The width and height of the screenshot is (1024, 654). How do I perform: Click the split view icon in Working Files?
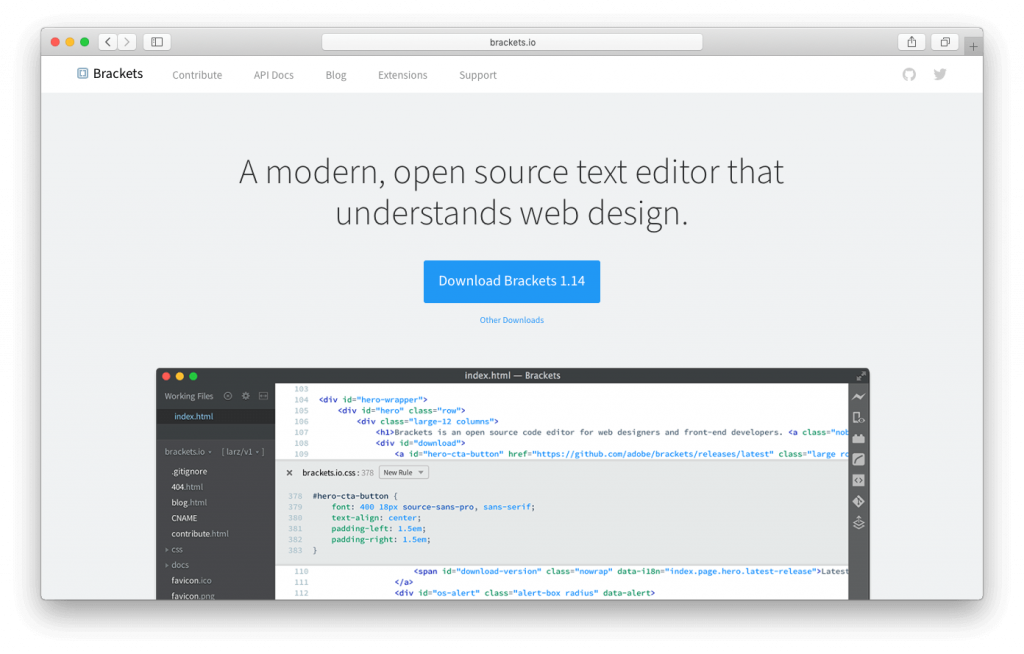pos(263,396)
